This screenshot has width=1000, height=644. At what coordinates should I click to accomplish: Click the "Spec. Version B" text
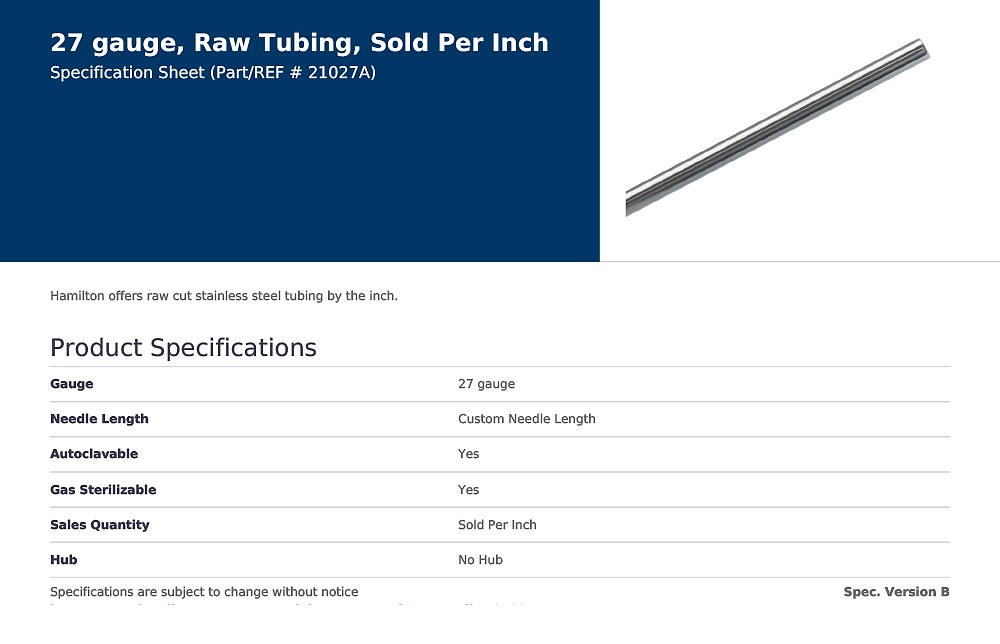[x=896, y=592]
